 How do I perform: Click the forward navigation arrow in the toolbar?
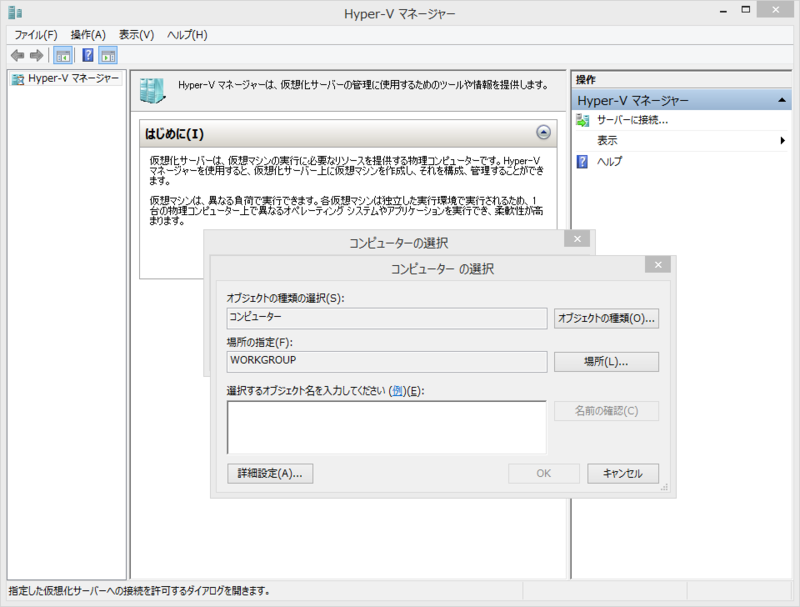click(x=37, y=55)
